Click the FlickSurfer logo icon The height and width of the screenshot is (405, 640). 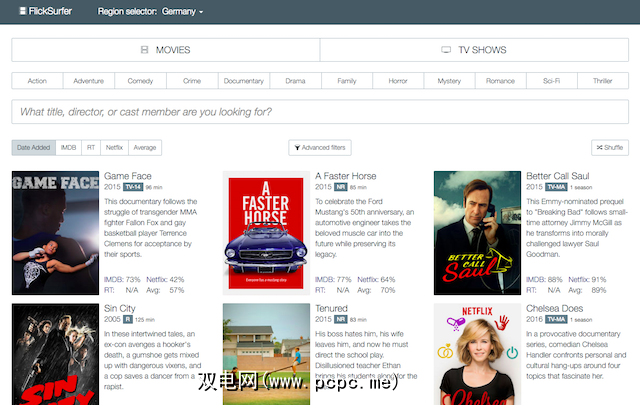click(23, 11)
